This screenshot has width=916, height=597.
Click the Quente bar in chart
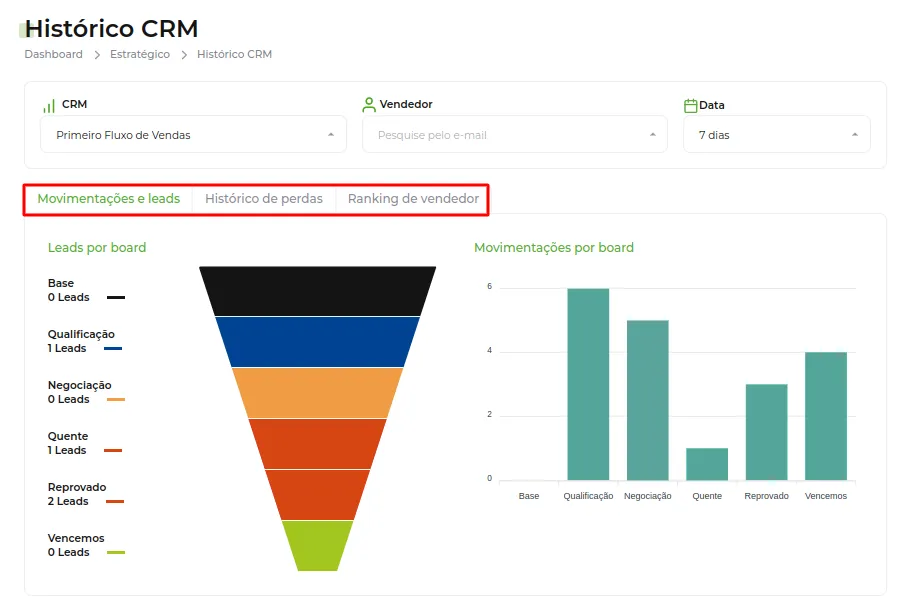tap(707, 464)
